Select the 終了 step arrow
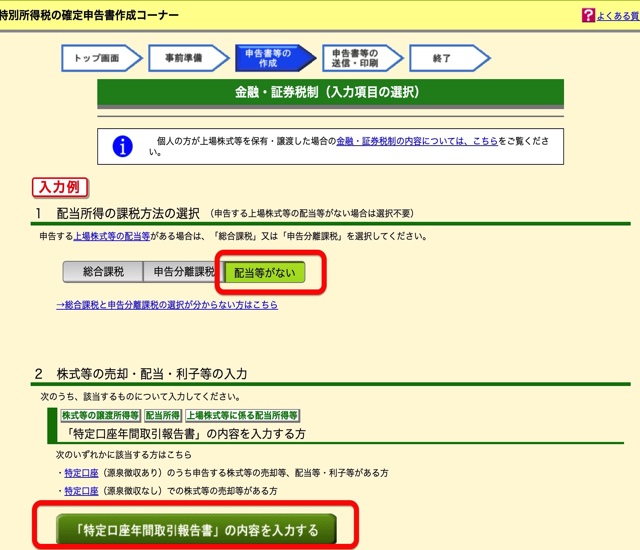The width and height of the screenshot is (640, 550). pos(442,59)
